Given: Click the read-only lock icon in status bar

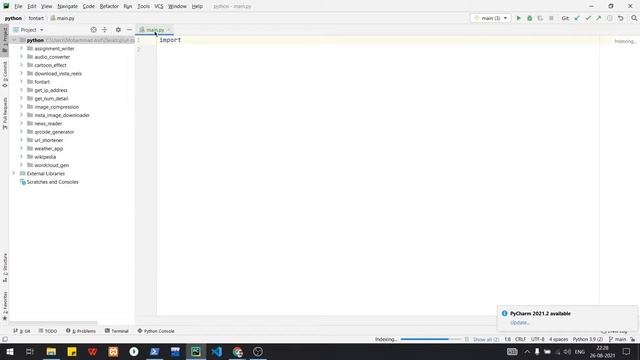Looking at the screenshot, I should click(633, 339).
